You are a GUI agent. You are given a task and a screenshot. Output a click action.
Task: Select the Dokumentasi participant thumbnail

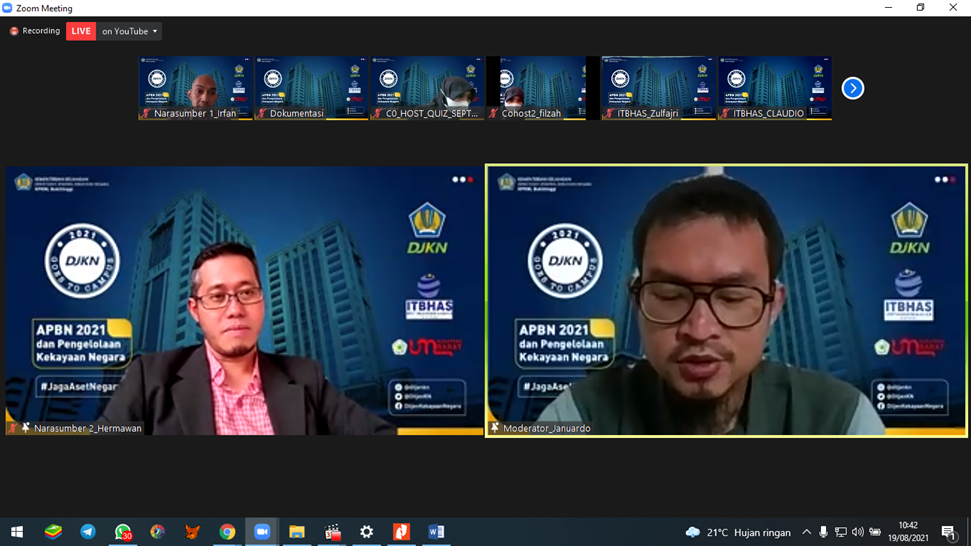(x=311, y=88)
